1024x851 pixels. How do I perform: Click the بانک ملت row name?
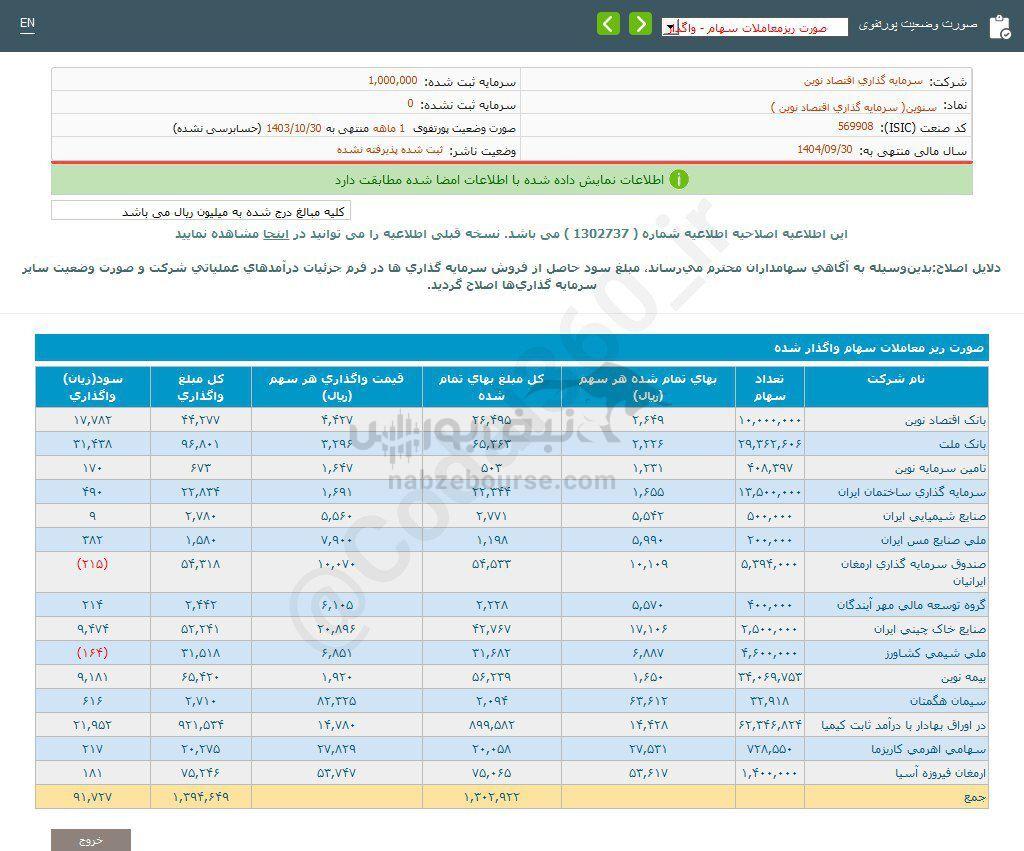point(963,444)
